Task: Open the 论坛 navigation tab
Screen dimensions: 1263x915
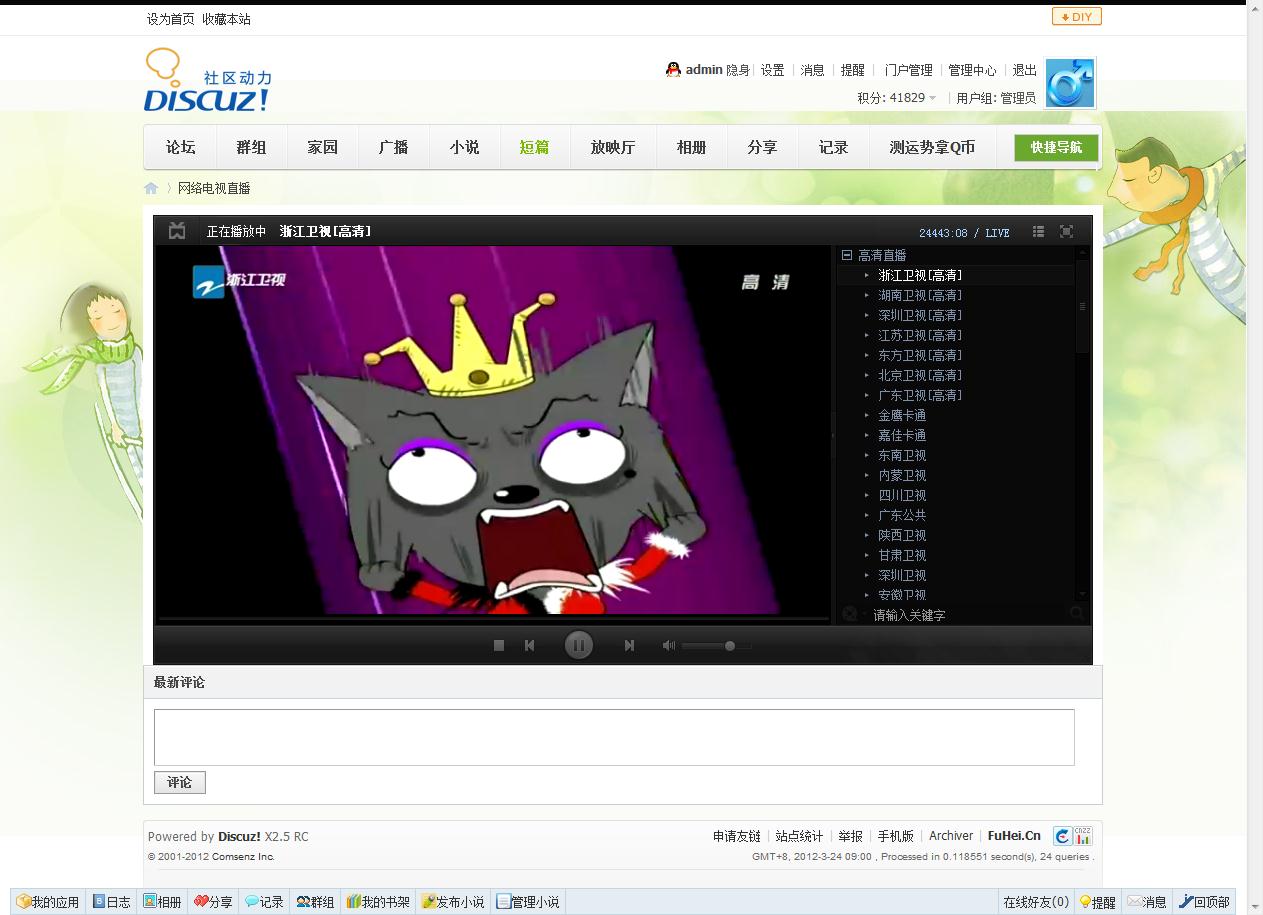Action: [x=180, y=147]
